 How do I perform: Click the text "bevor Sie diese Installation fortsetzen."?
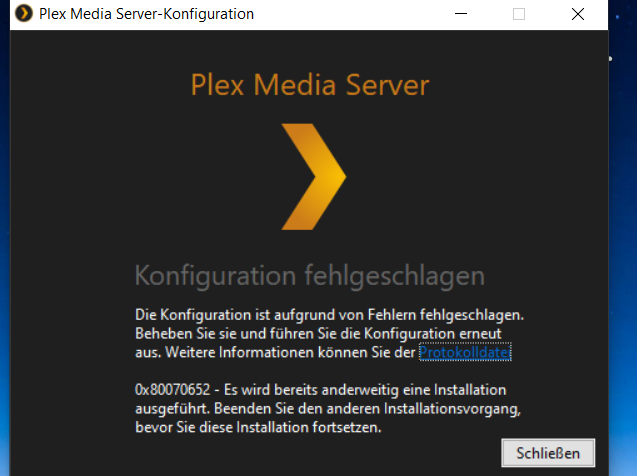click(x=258, y=427)
